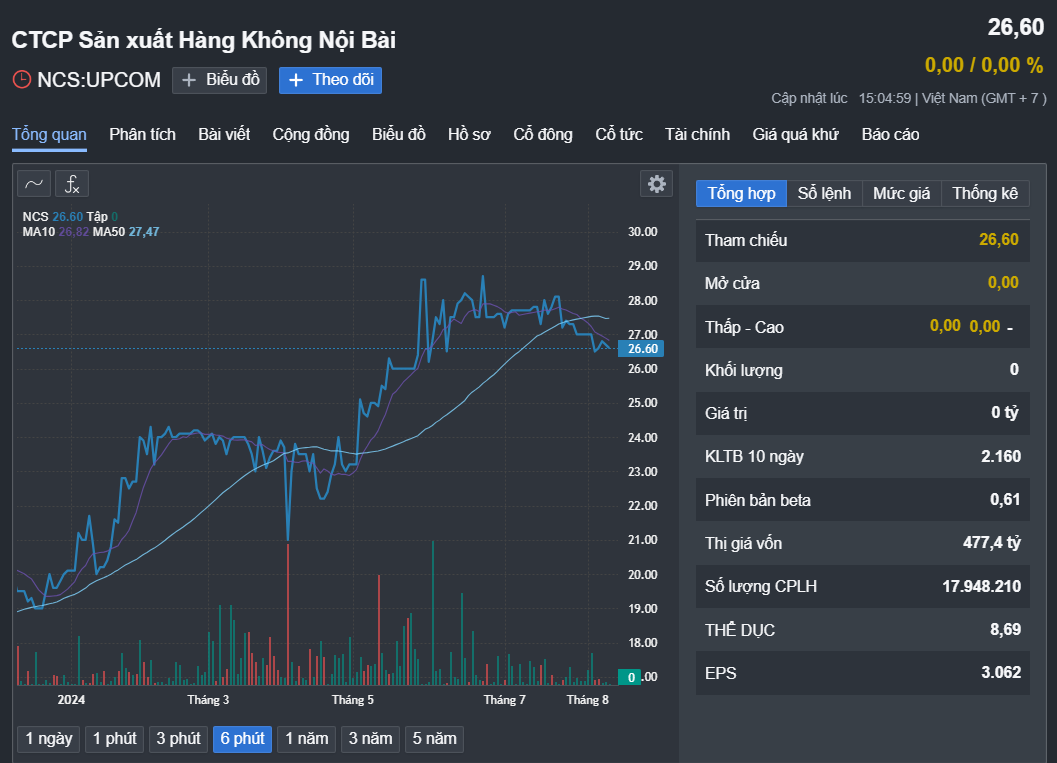Screen dimensions: 1057x763
Task: Choose the 5 năm timeframe
Action: pos(435,739)
